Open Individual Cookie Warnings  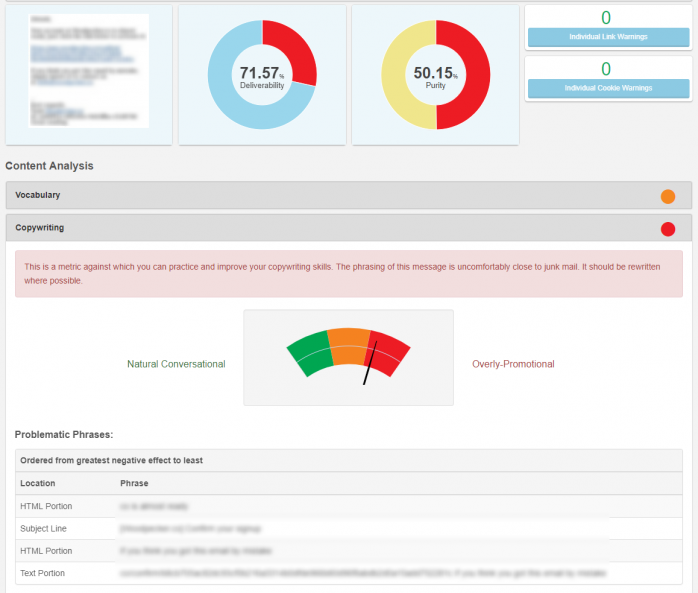pyautogui.click(x=608, y=88)
